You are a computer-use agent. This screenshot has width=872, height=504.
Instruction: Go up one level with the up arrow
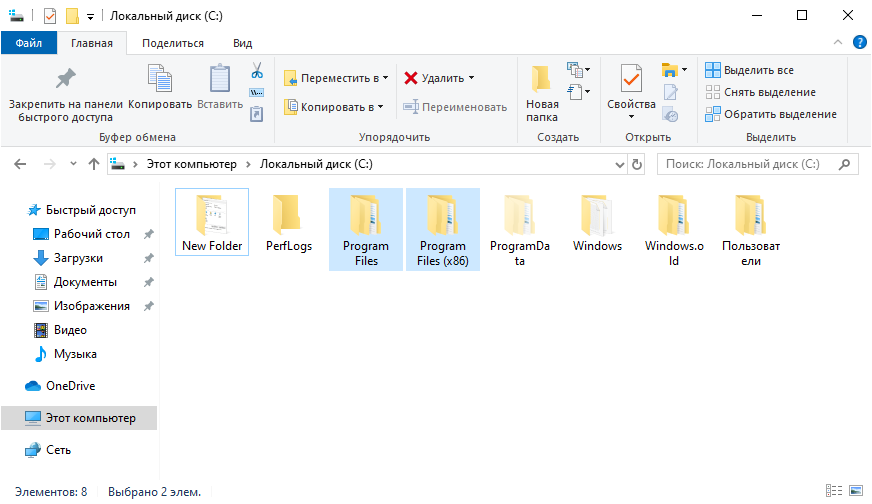[93, 164]
